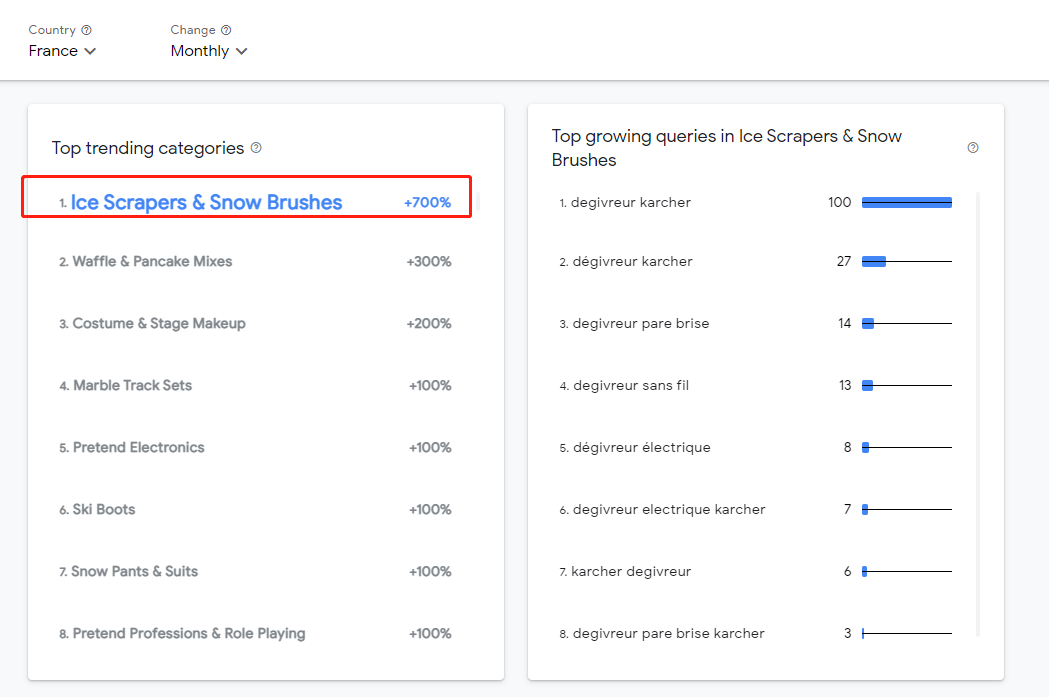Click the +200% growth value
The height and width of the screenshot is (697, 1049).
tap(429, 324)
